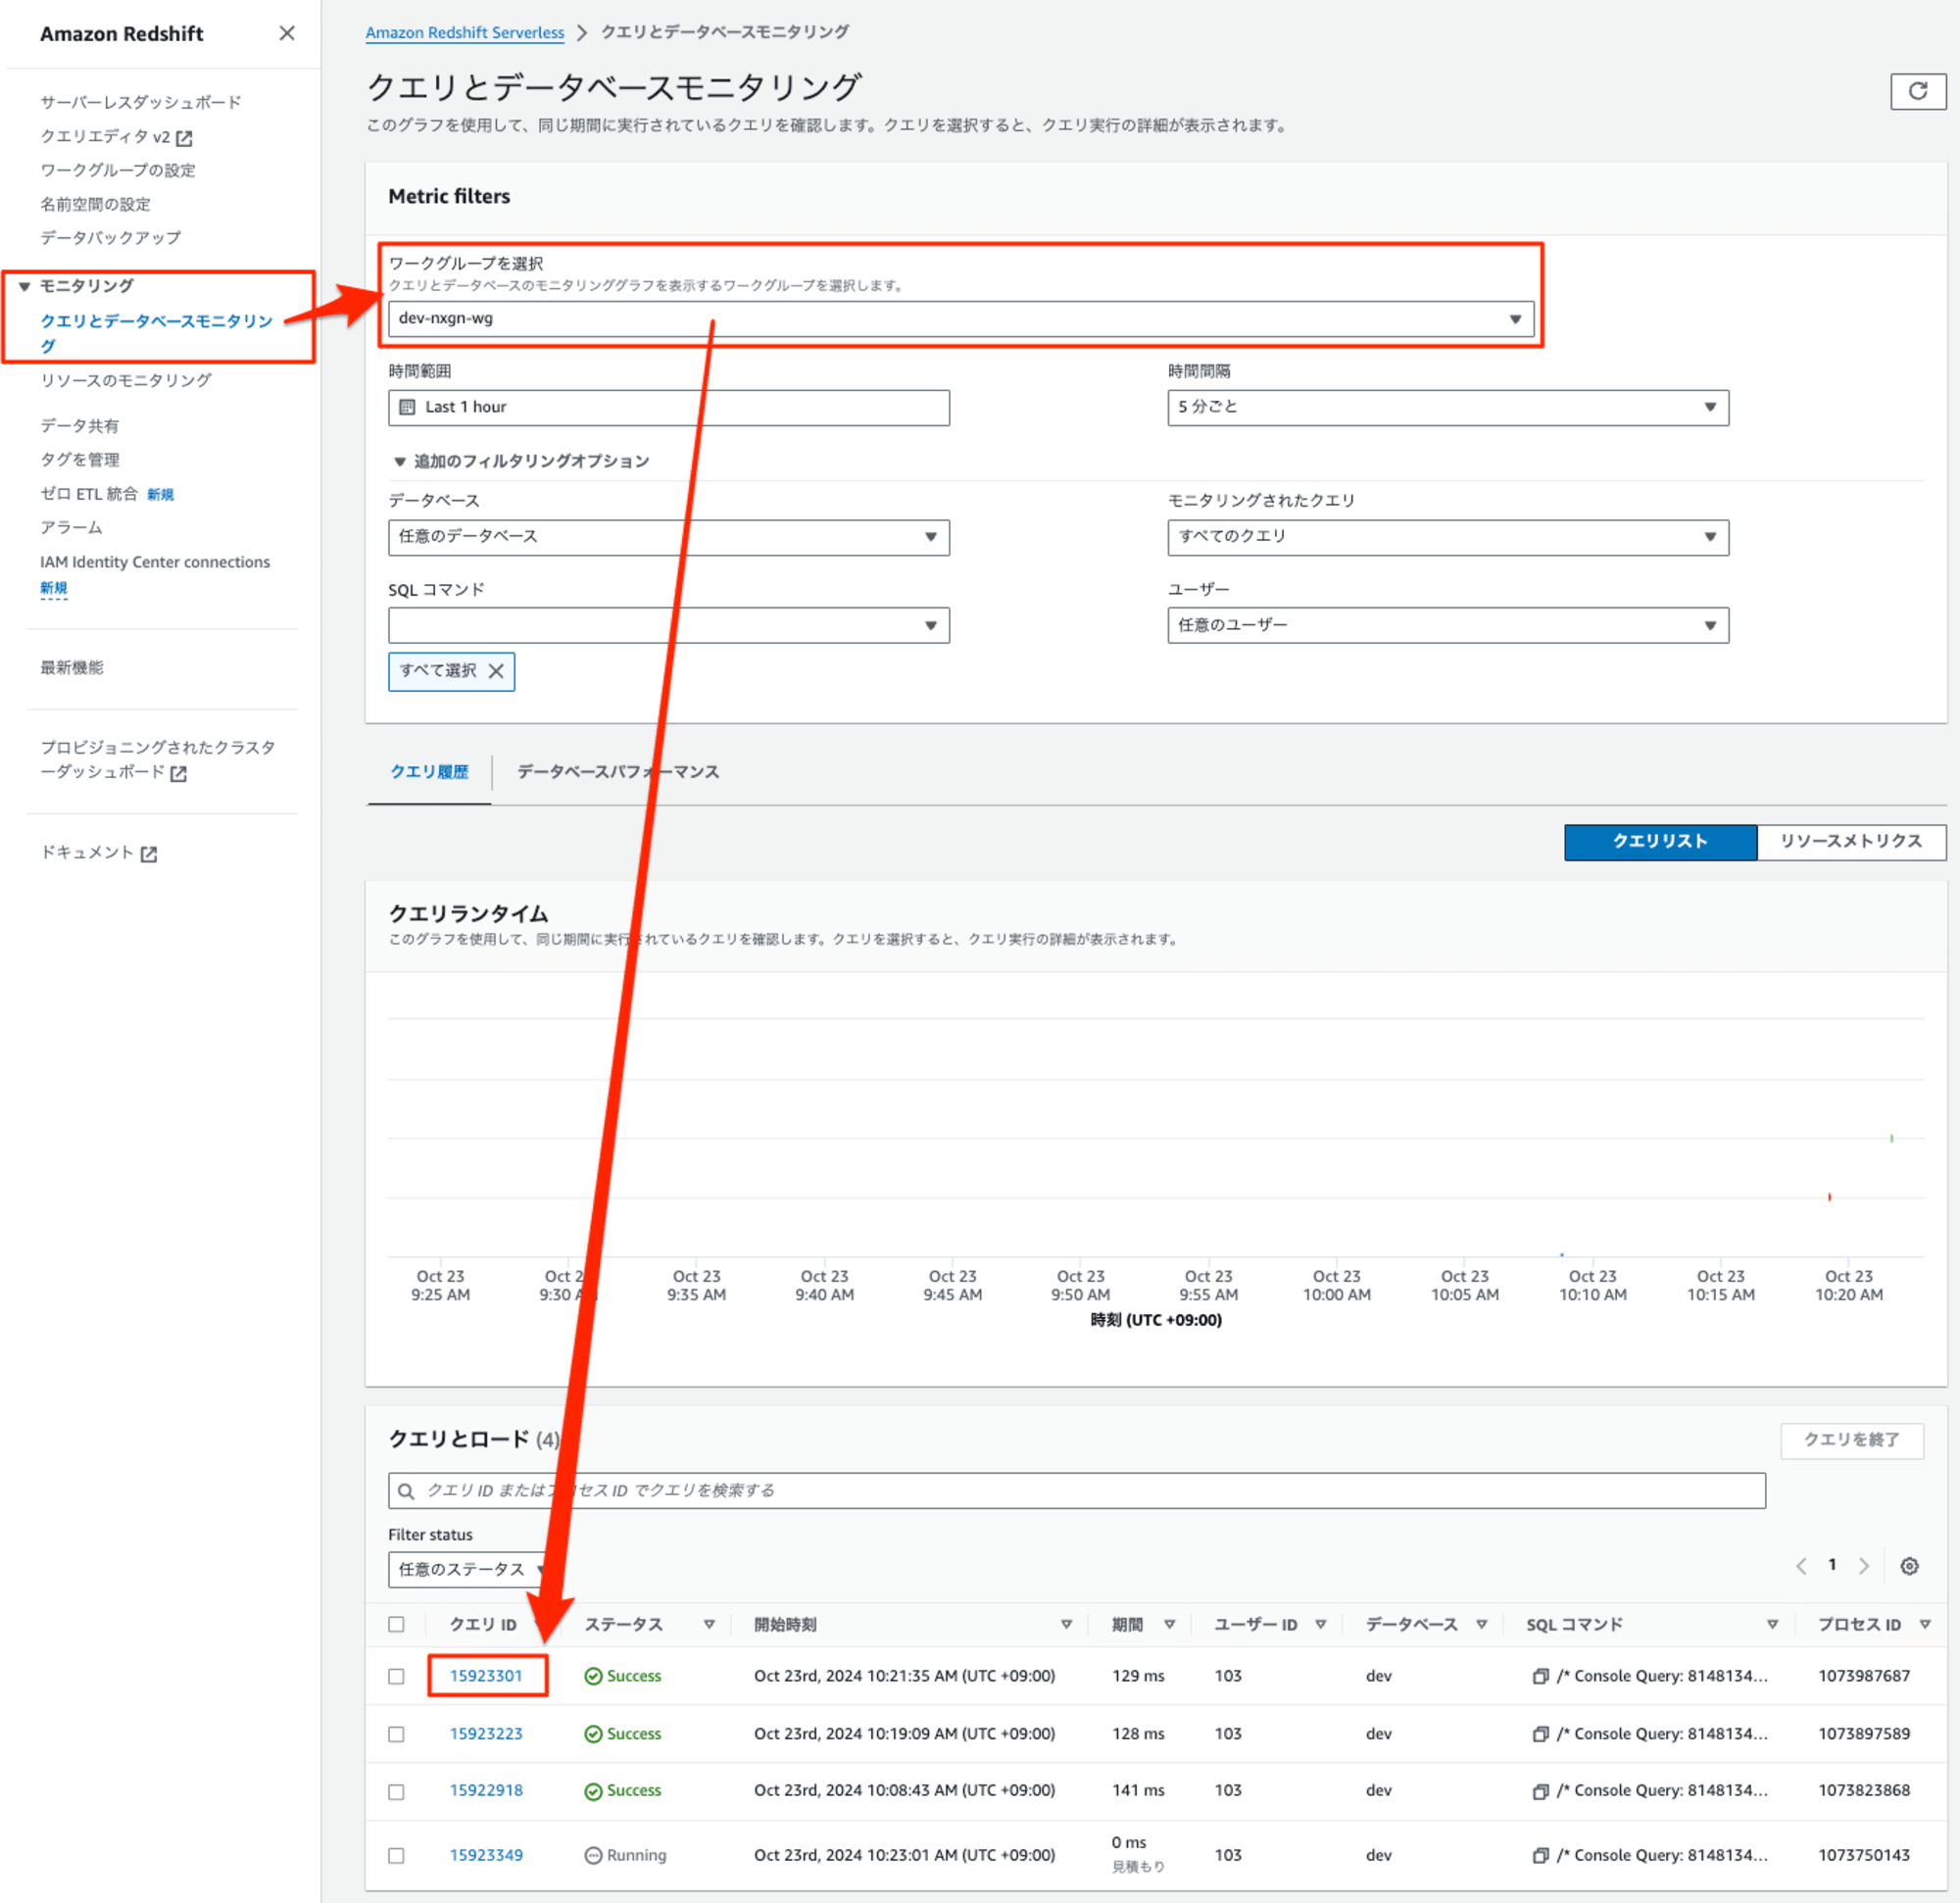Sort by ユーザー ID column arrow
The image size is (1960, 1903).
[x=1320, y=1625]
